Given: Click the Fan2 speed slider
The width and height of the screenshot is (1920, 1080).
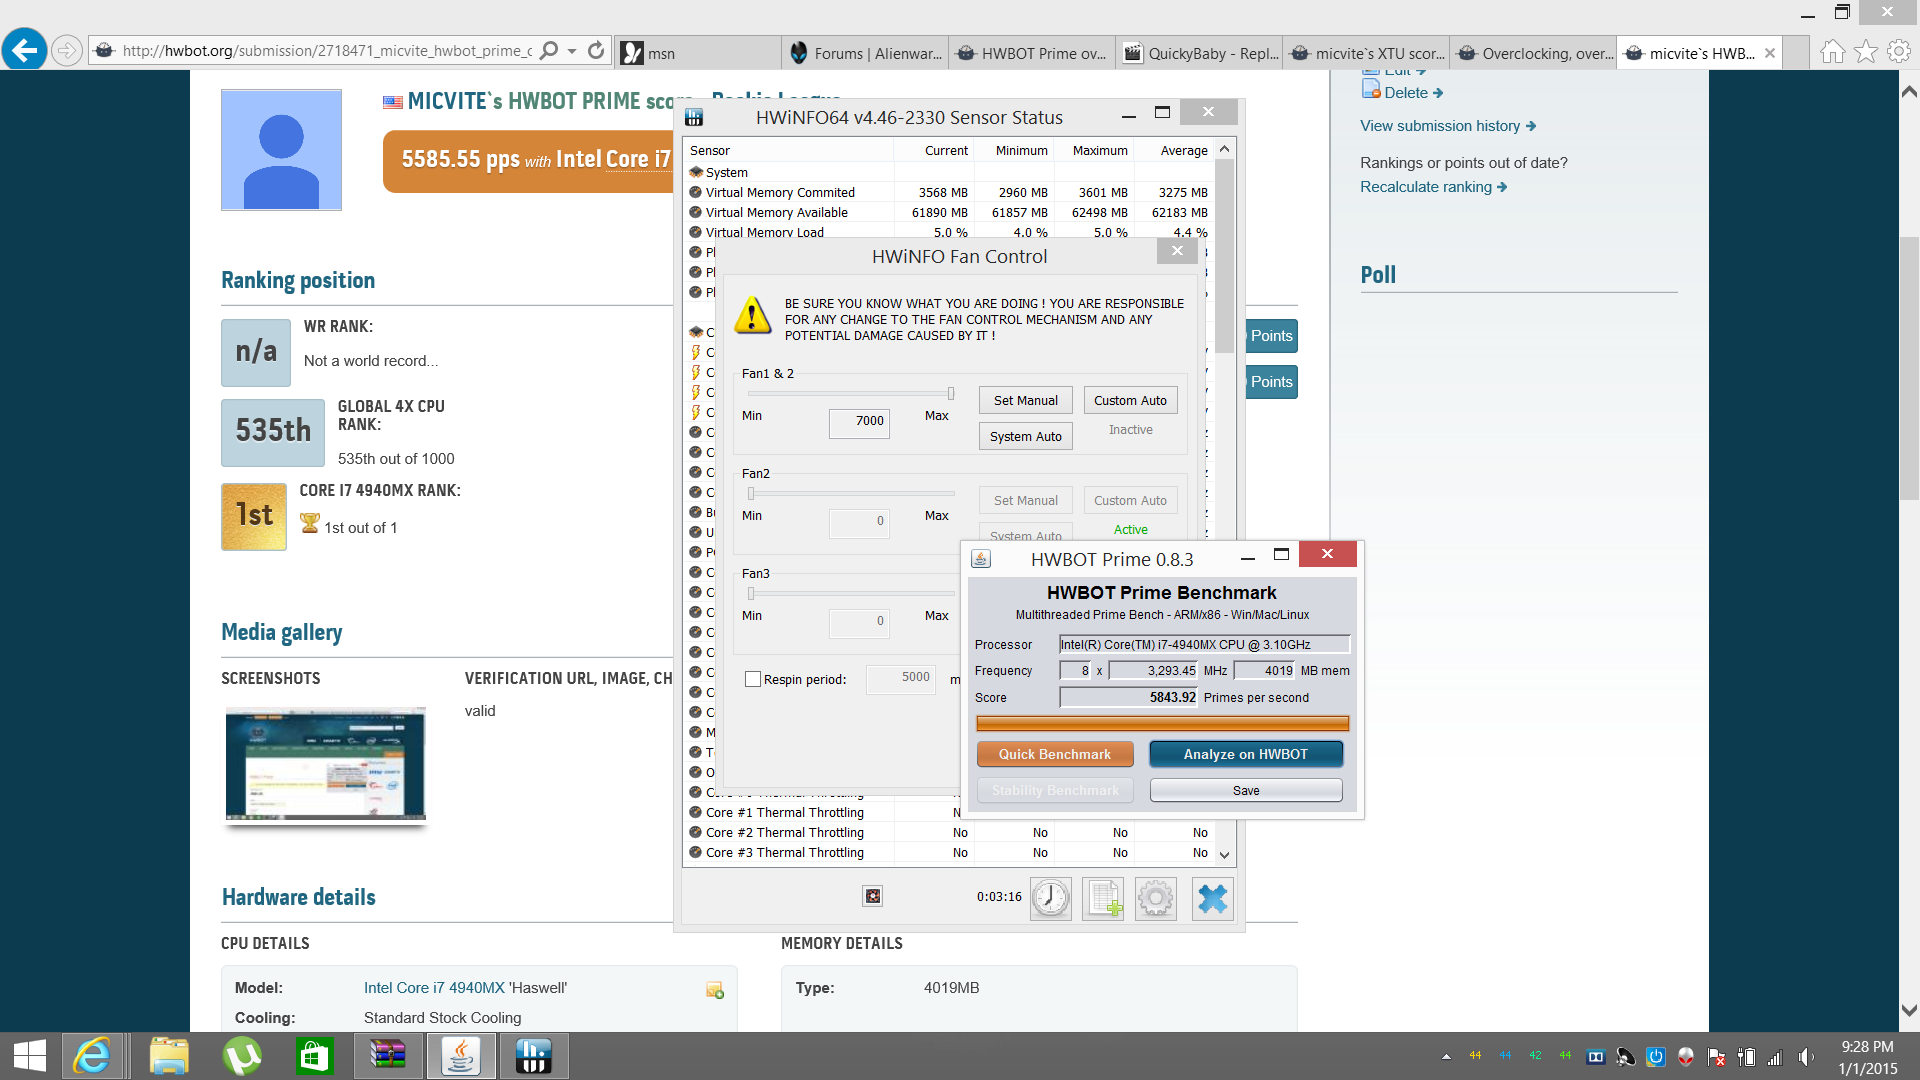Looking at the screenshot, I should pyautogui.click(x=851, y=493).
